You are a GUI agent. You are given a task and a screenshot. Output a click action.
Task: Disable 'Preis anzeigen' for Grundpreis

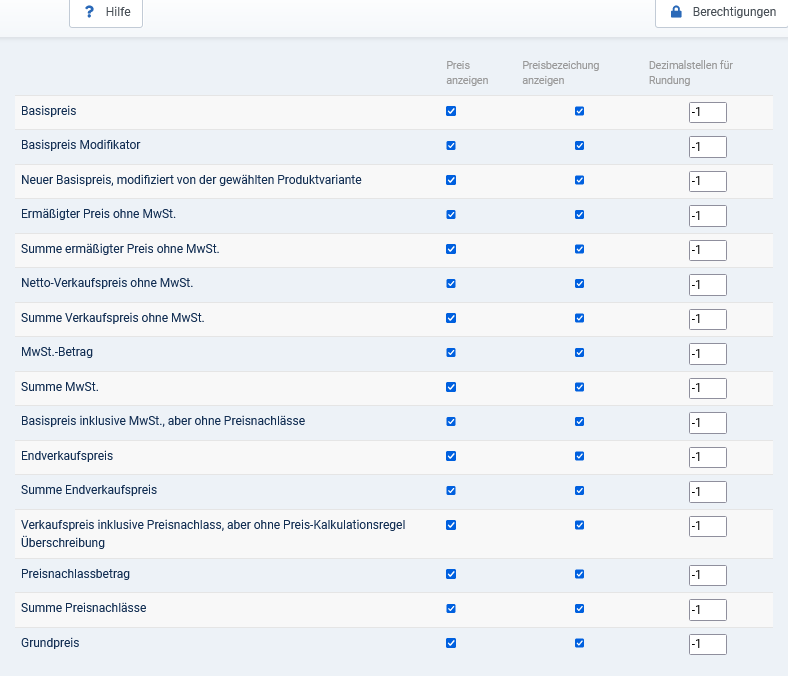(451, 643)
